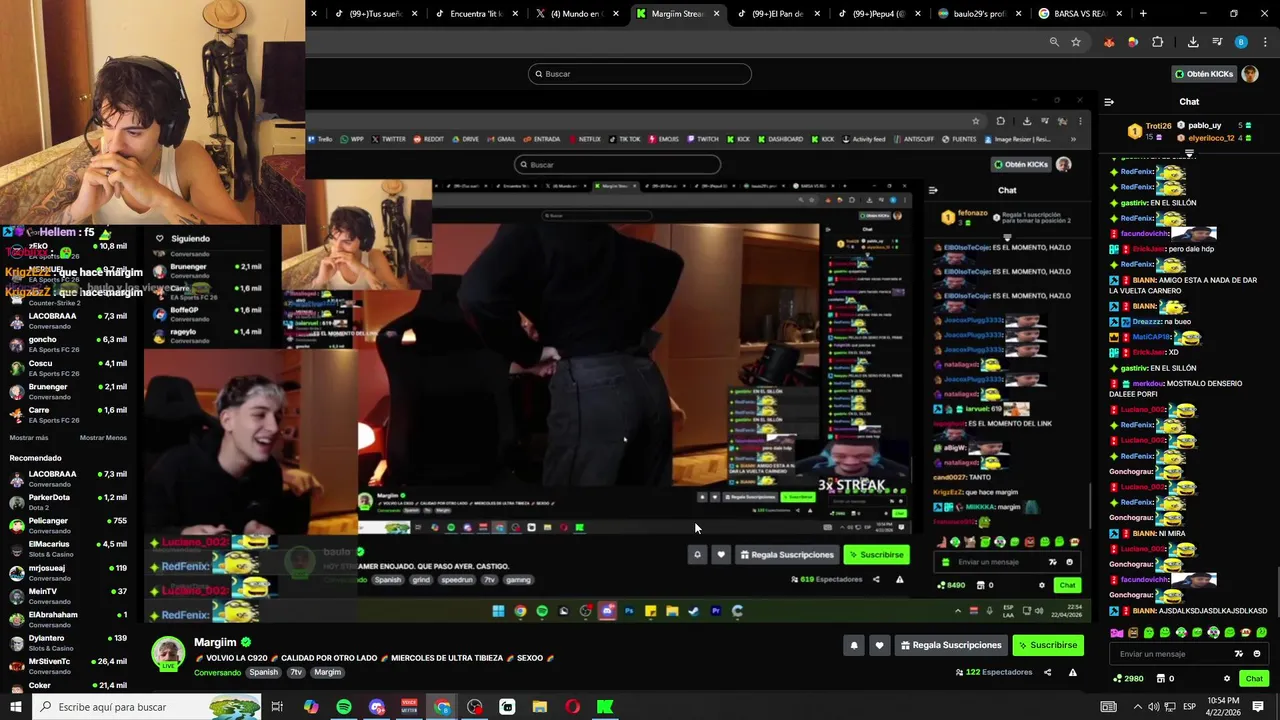Screen dimensions: 1280x720
Task: Open the Chrome three-dot menu
Action: point(1265,42)
